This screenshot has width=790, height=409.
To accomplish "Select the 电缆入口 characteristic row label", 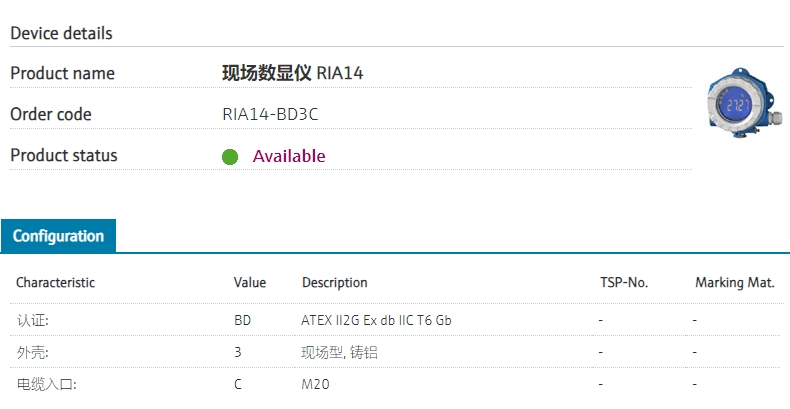I will pyautogui.click(x=46, y=384).
